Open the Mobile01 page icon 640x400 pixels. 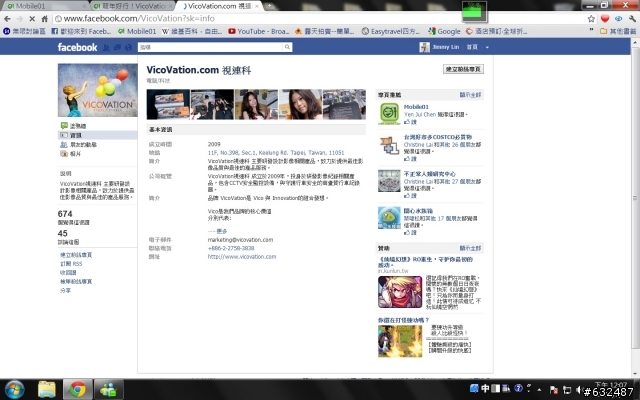[x=389, y=113]
